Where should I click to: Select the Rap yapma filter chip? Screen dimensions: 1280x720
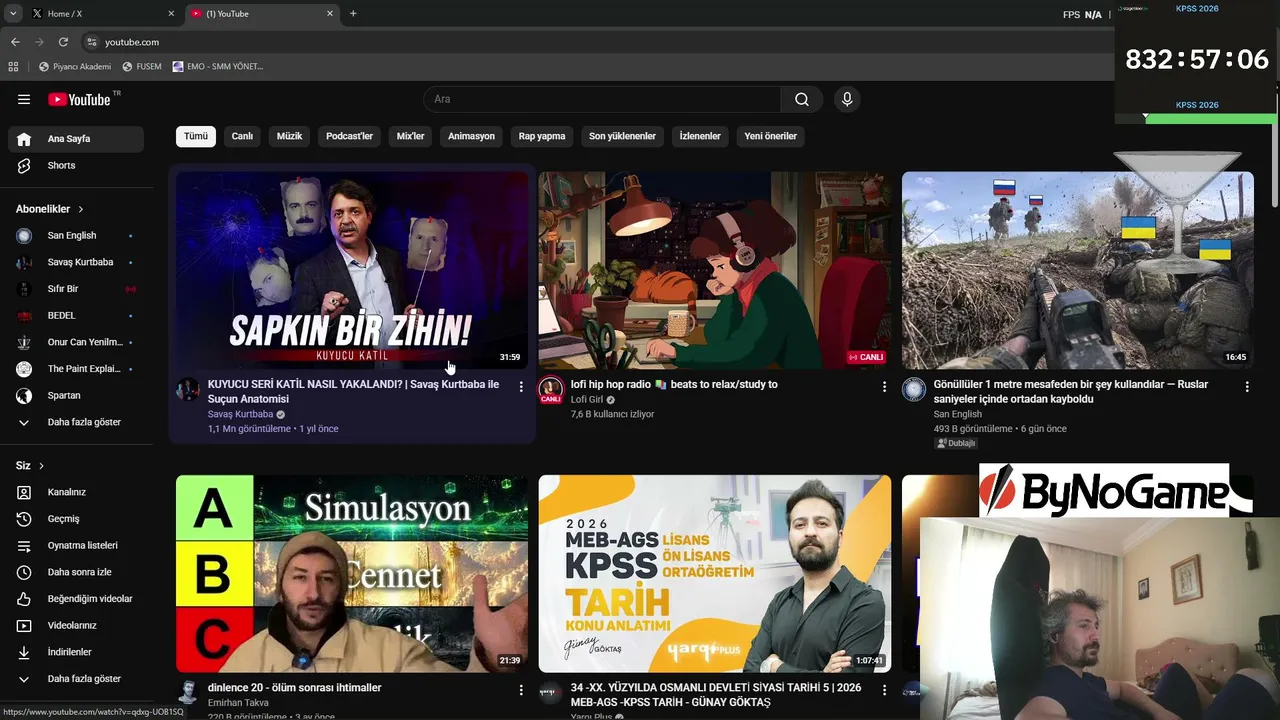tap(542, 136)
